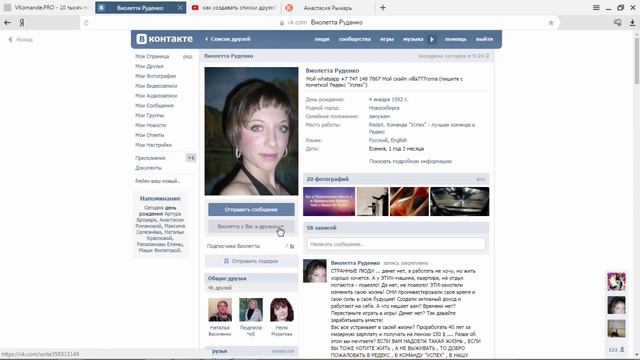
Task: Click выйти to log out
Action: (x=484, y=39)
